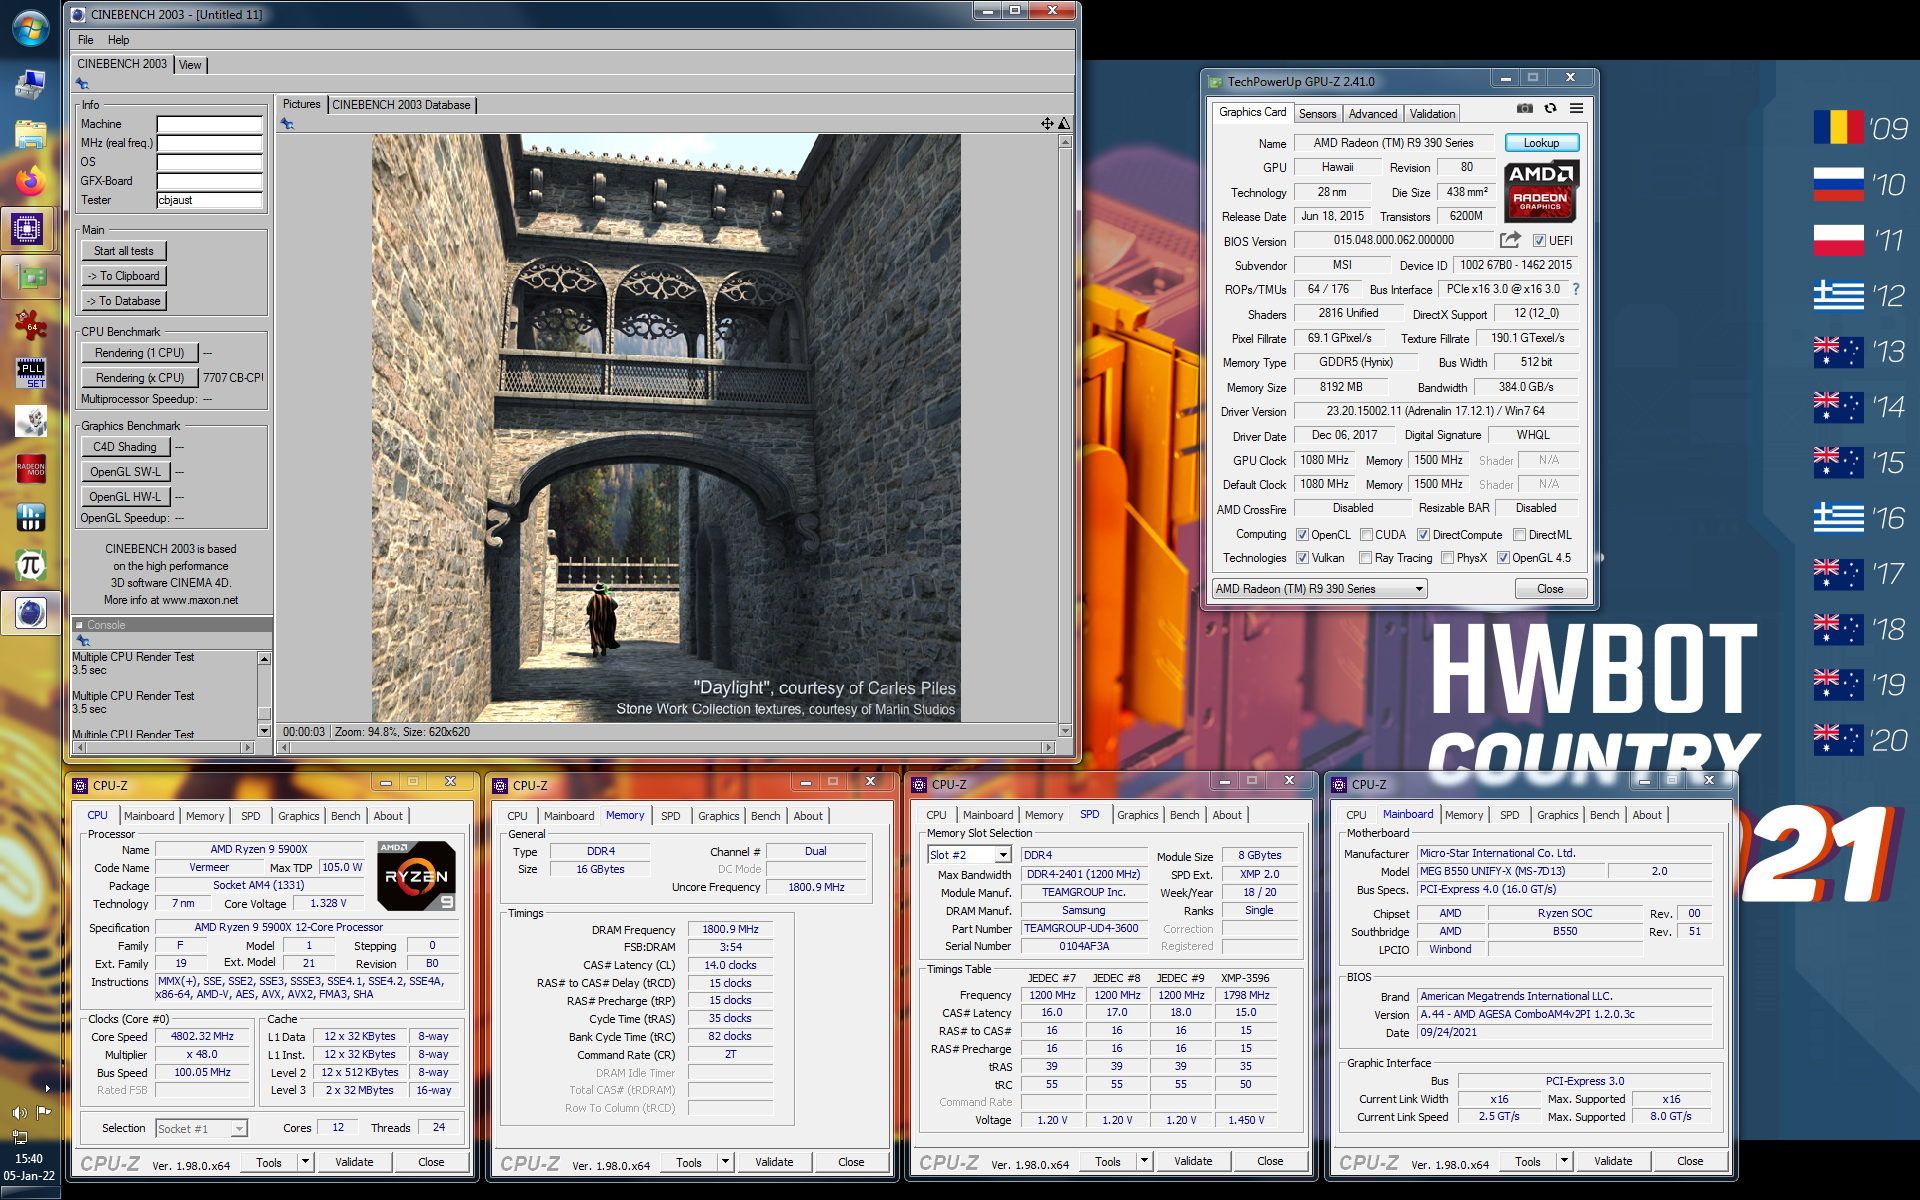Click the Action Center flag tray icon

(43, 1112)
